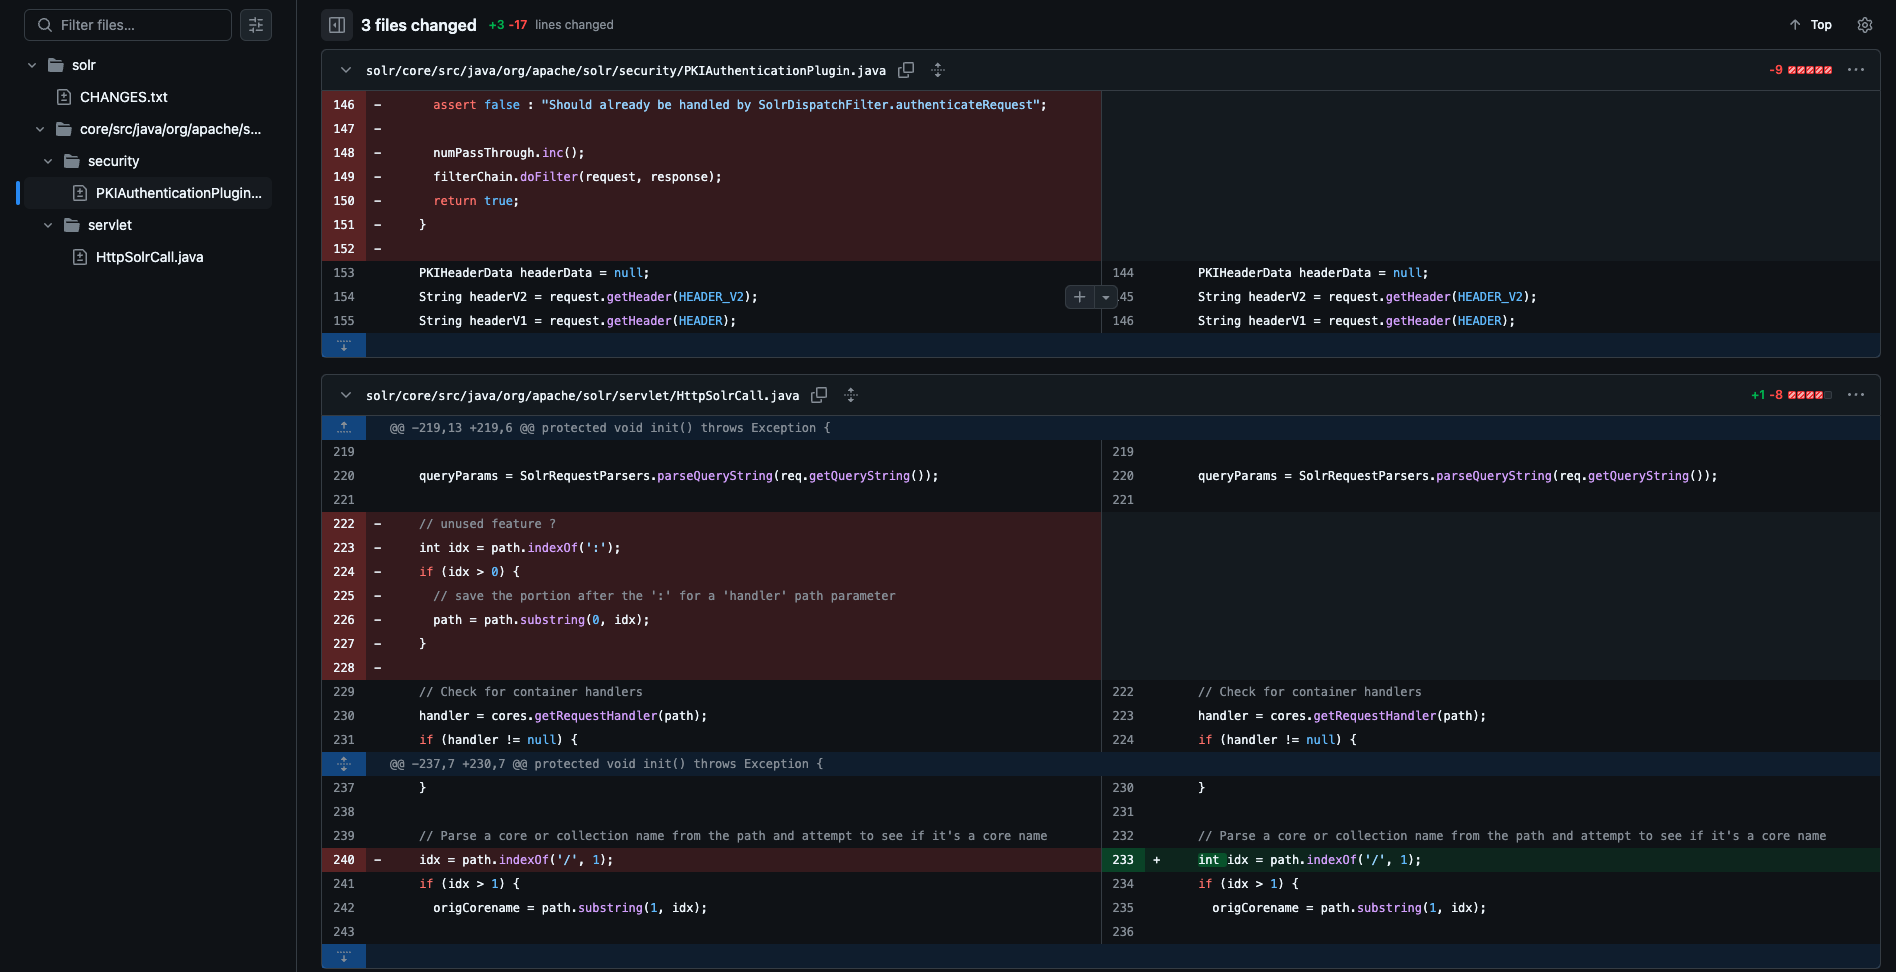Select left line number 153
Viewport: 1896px width, 972px height.
[344, 273]
